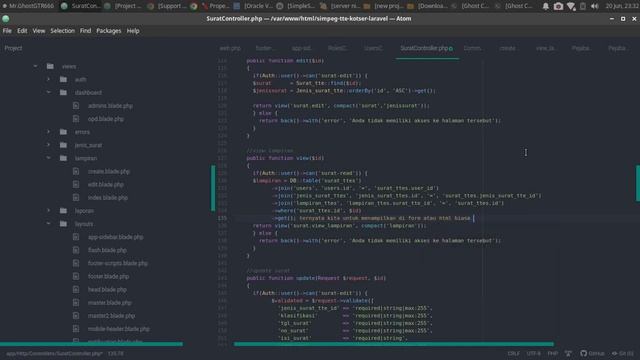This screenshot has width=640, height=360.
Task: Collapse the layouts folder
Action: coord(49,224)
